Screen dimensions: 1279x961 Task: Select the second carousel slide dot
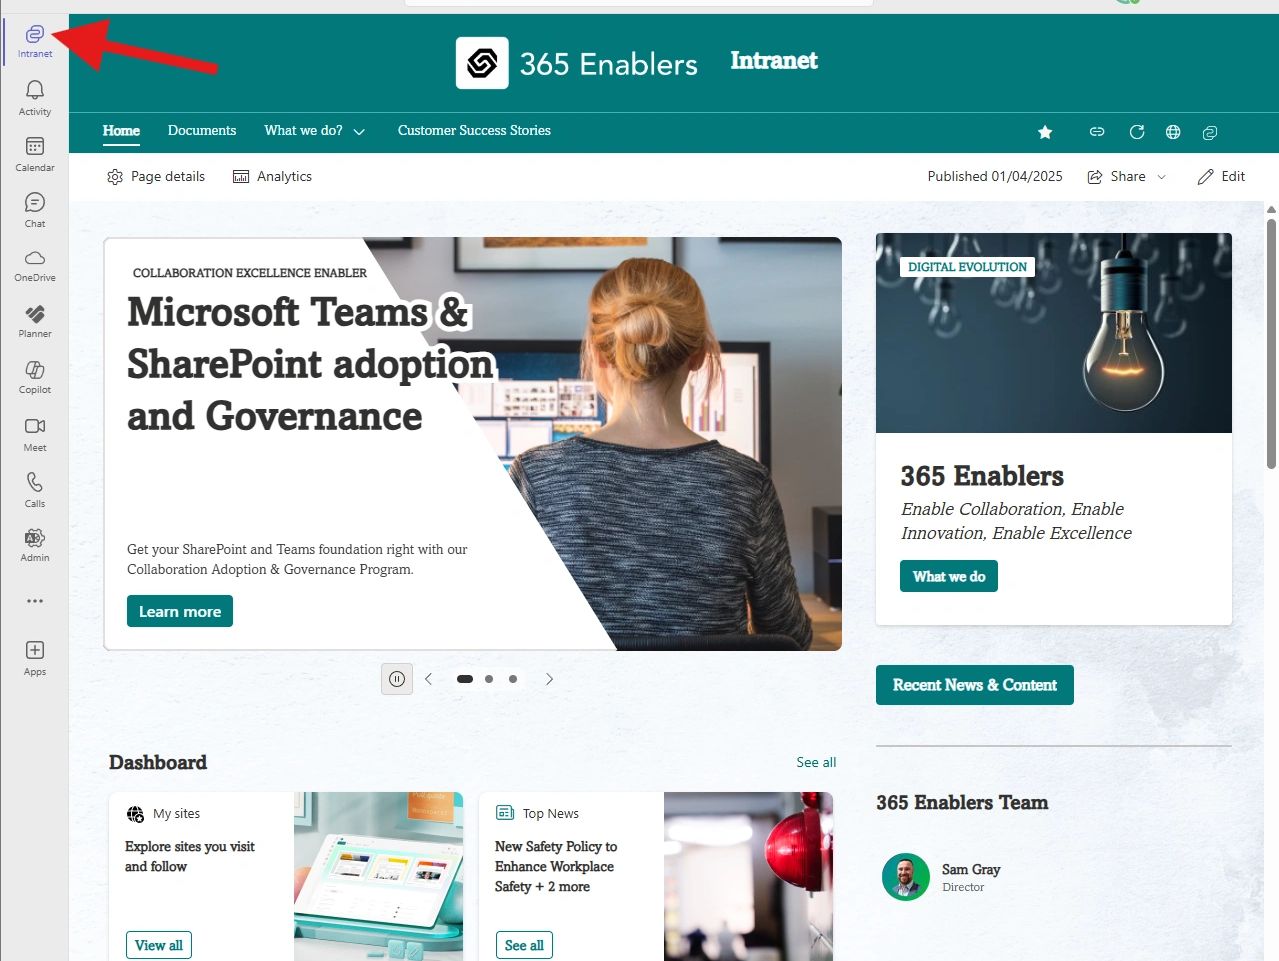tap(489, 679)
